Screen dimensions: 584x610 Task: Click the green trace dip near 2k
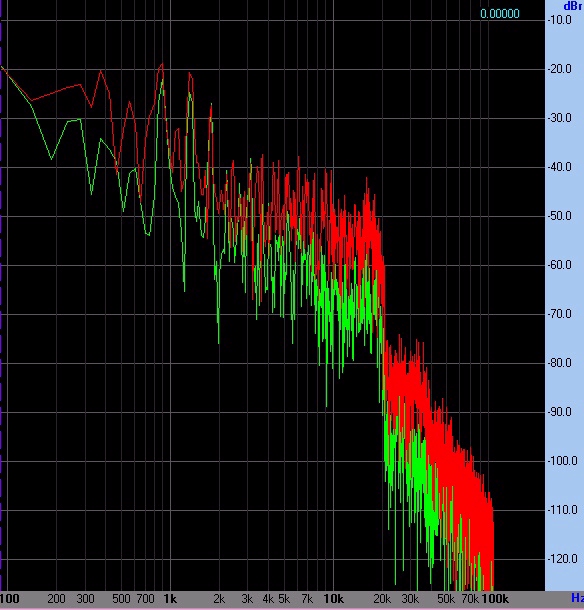[219, 342]
